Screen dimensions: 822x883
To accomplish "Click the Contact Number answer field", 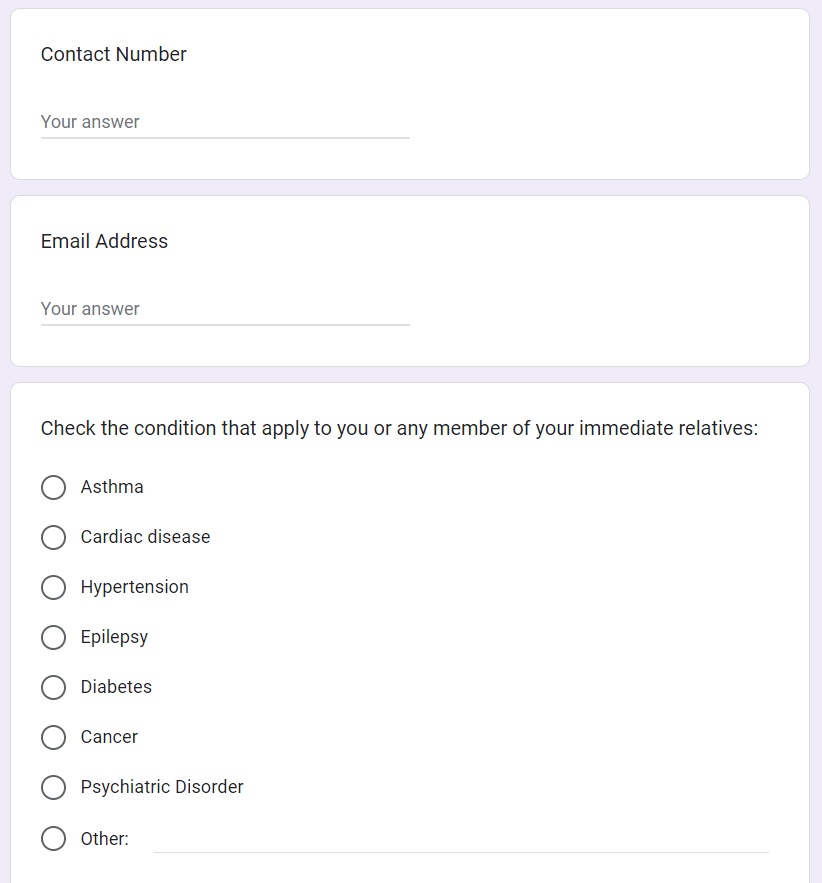I will (x=225, y=122).
